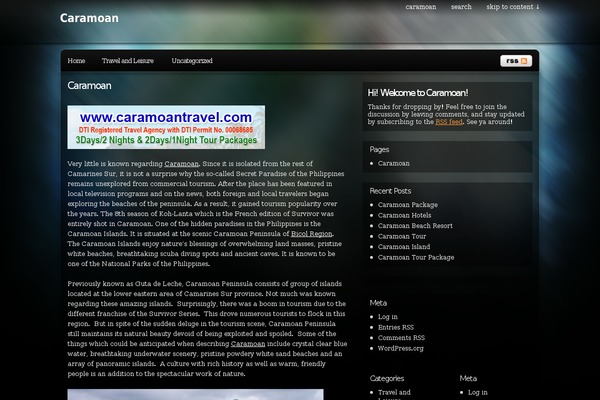
Task: Open Uncategorized menu item
Action: point(192,60)
